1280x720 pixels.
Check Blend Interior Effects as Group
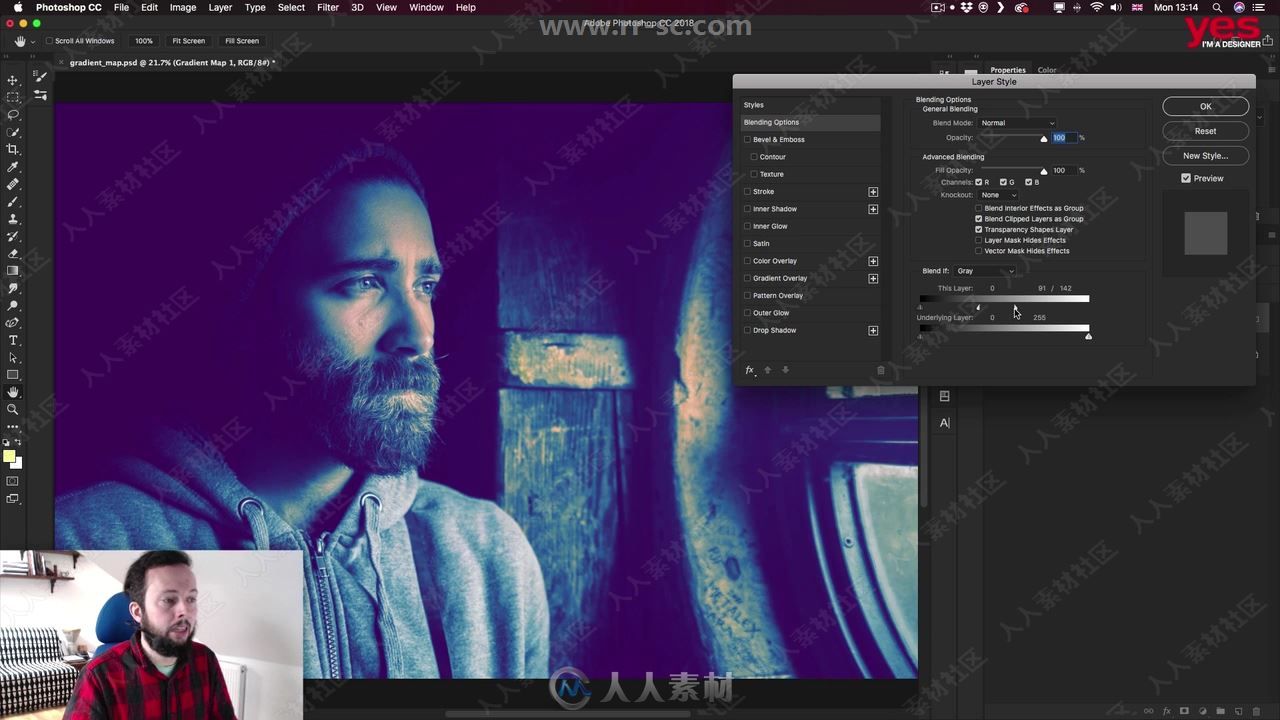(x=978, y=208)
